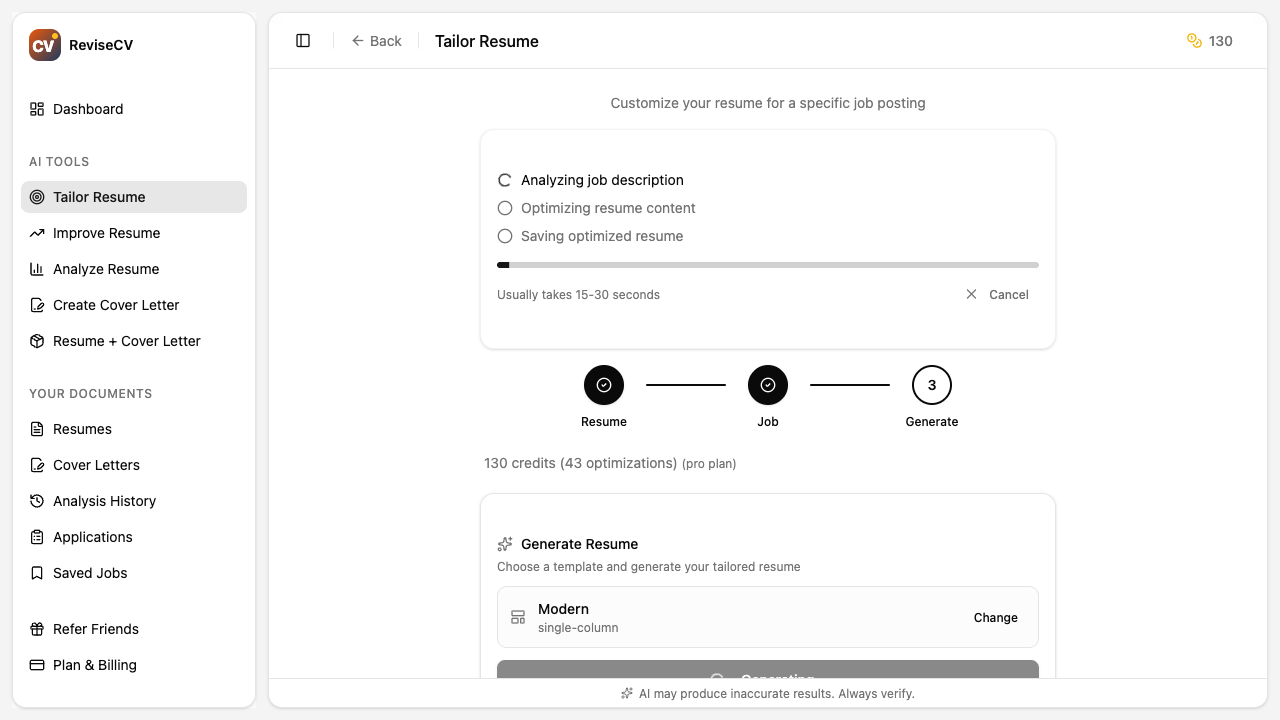The width and height of the screenshot is (1280, 720).
Task: Click the Refer Friends gift icon
Action: click(x=37, y=629)
